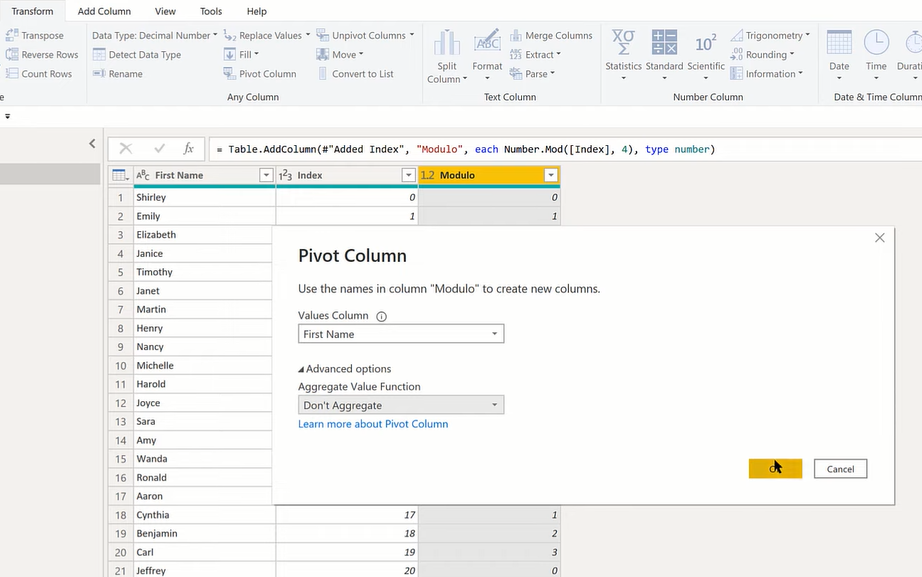The image size is (922, 577).
Task: Open the Scientific tool
Action: [x=706, y=55]
